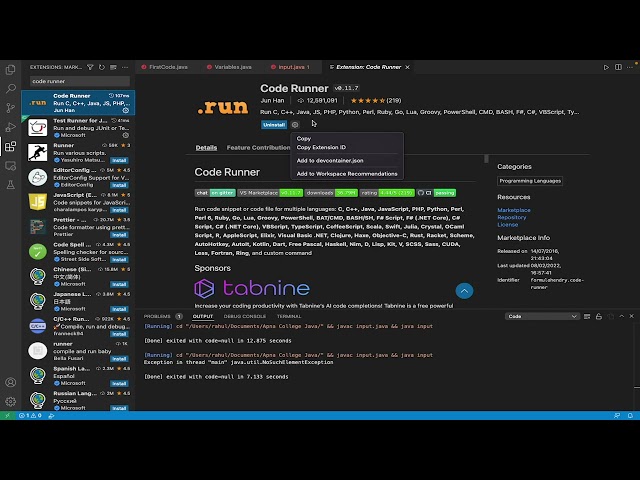640x480 pixels.
Task: Select the OUTPUT panel tab
Action: [x=203, y=316]
